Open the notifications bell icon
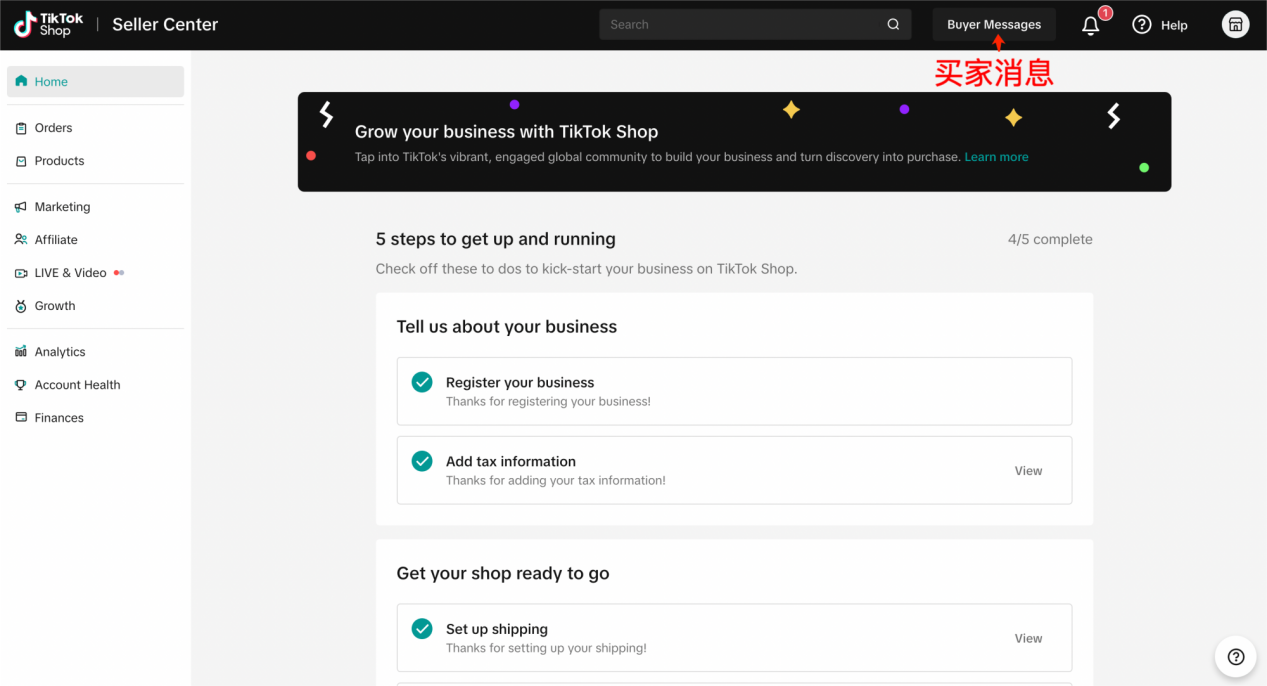The width and height of the screenshot is (1267, 686). 1091,26
